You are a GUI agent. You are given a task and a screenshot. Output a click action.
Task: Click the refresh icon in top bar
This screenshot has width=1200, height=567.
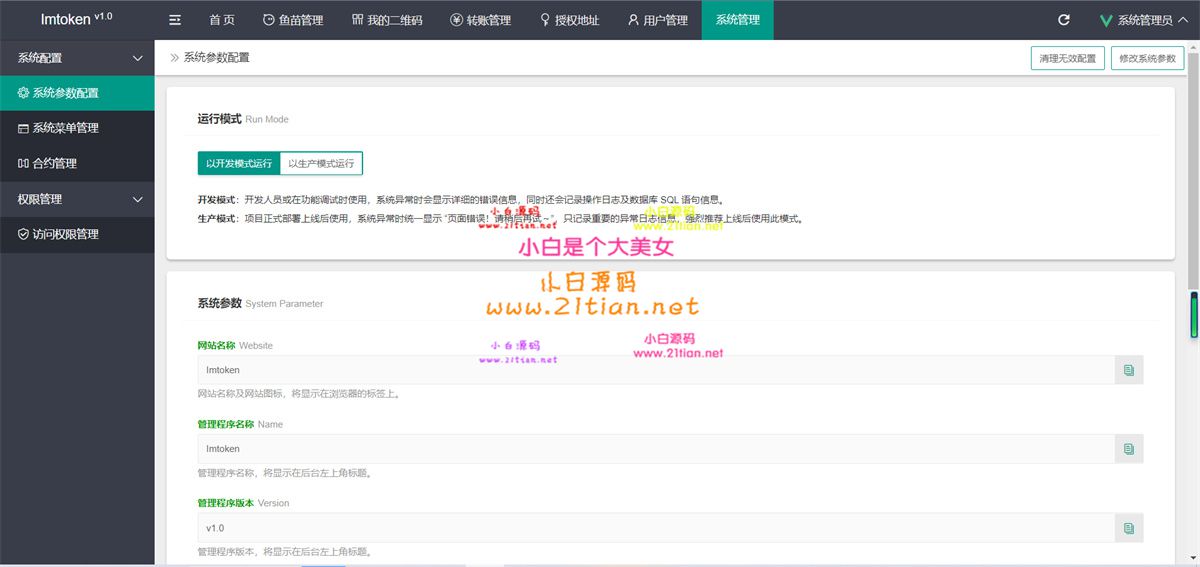tap(1064, 20)
